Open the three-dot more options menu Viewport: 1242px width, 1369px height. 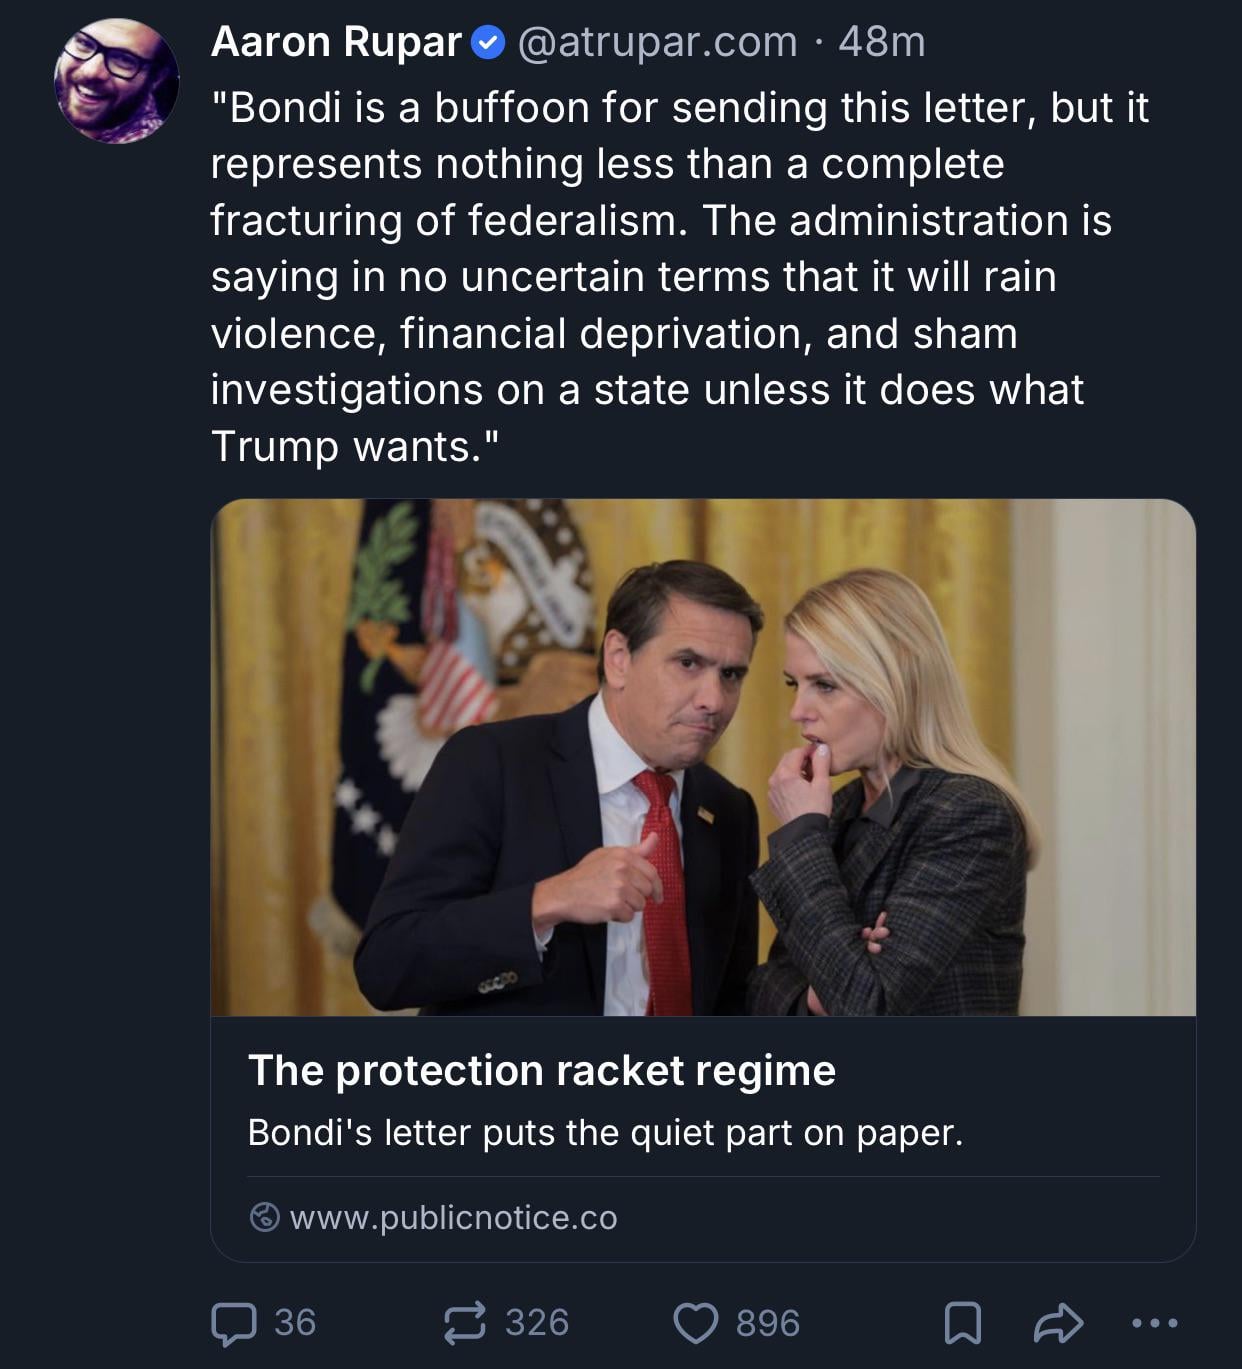tap(1155, 1323)
